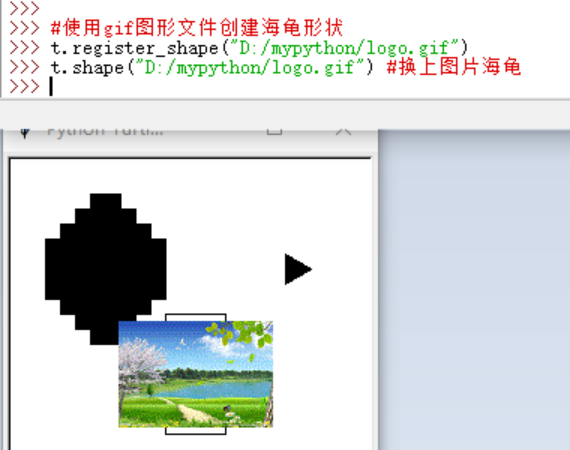Click the red comment #换上图片海龟
570x450 pixels.
[x=454, y=67]
